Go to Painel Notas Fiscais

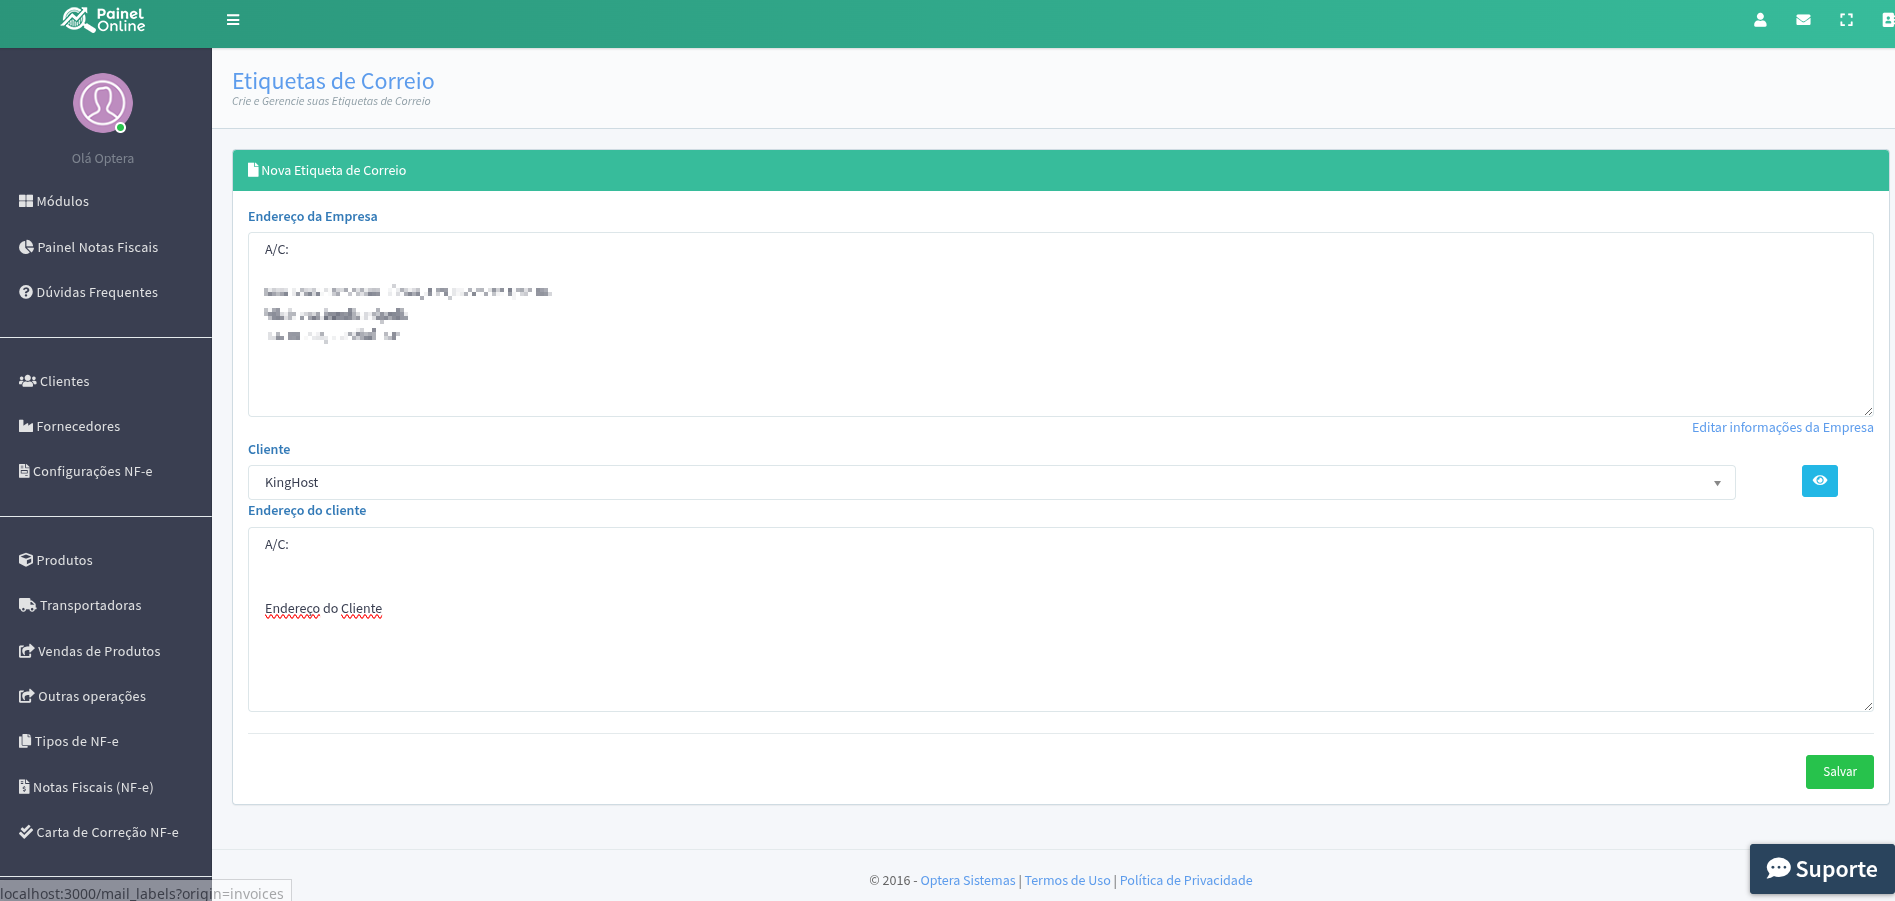pyautogui.click(x=97, y=248)
